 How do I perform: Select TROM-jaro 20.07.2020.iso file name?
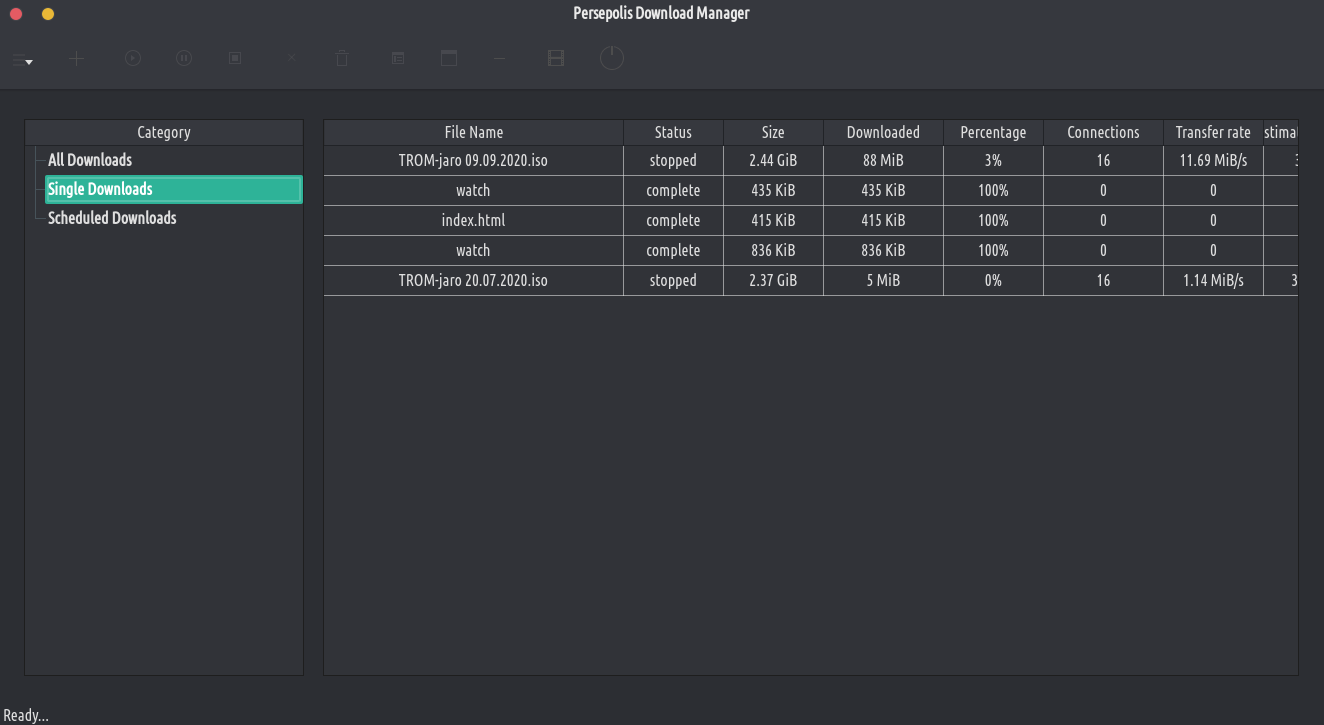pyautogui.click(x=474, y=280)
